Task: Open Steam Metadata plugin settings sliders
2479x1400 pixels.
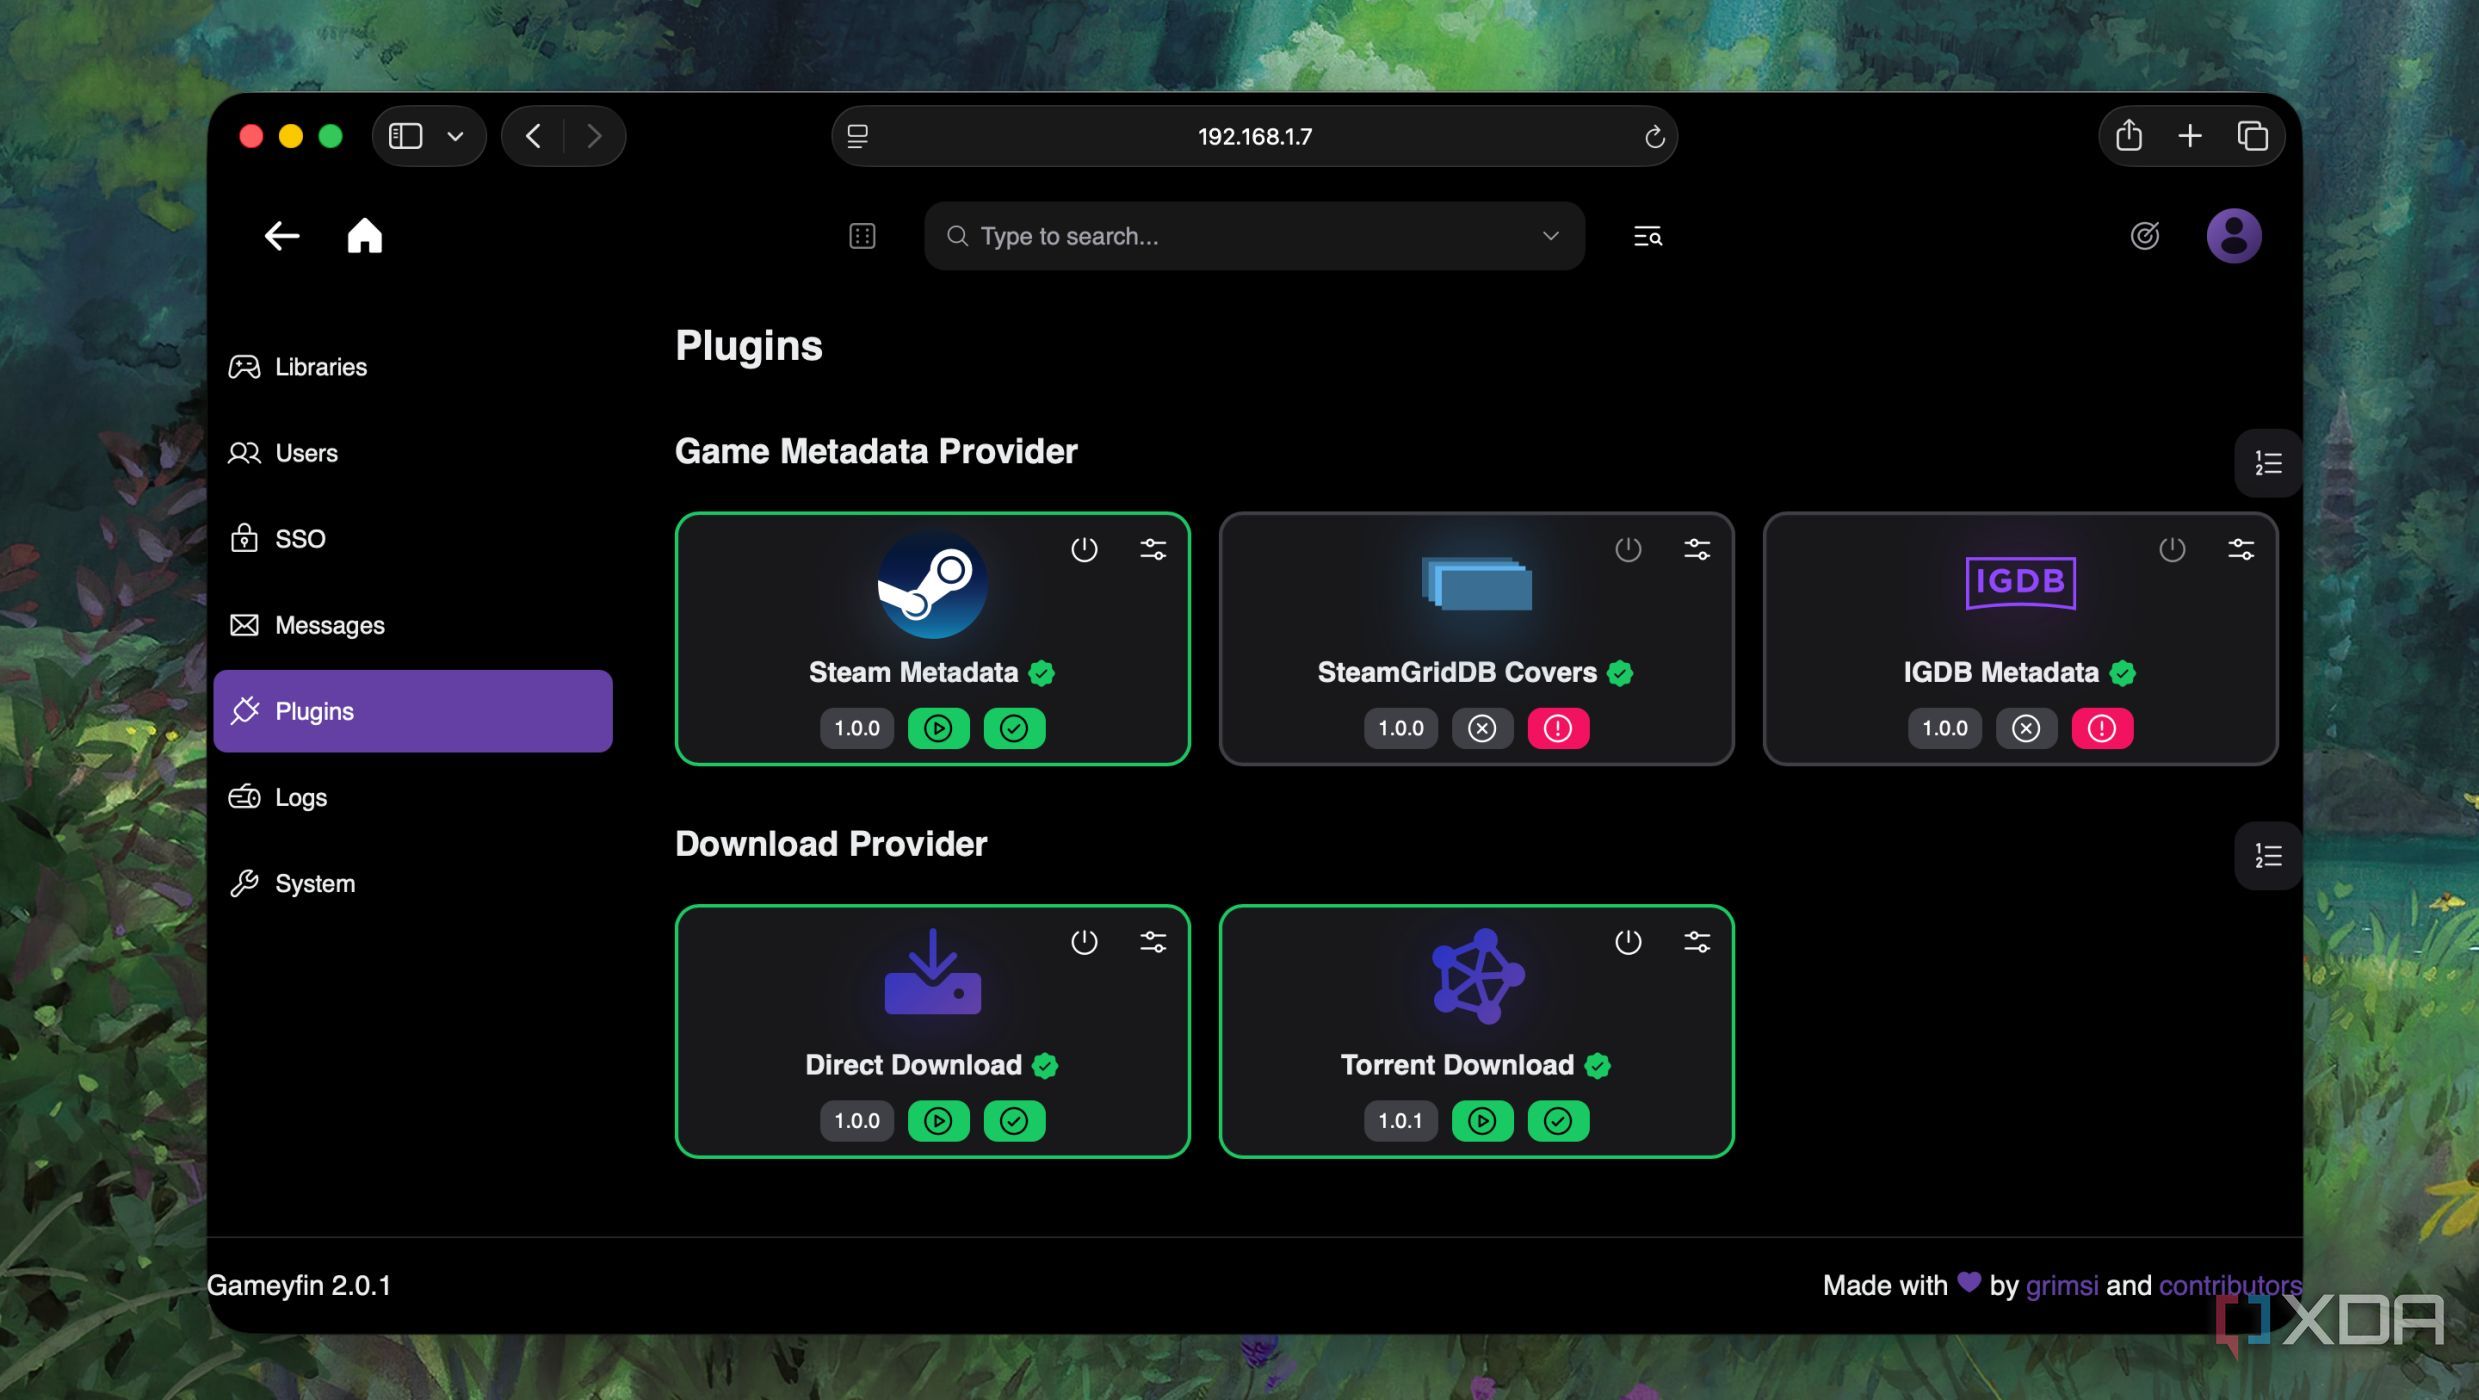Action: 1153,549
